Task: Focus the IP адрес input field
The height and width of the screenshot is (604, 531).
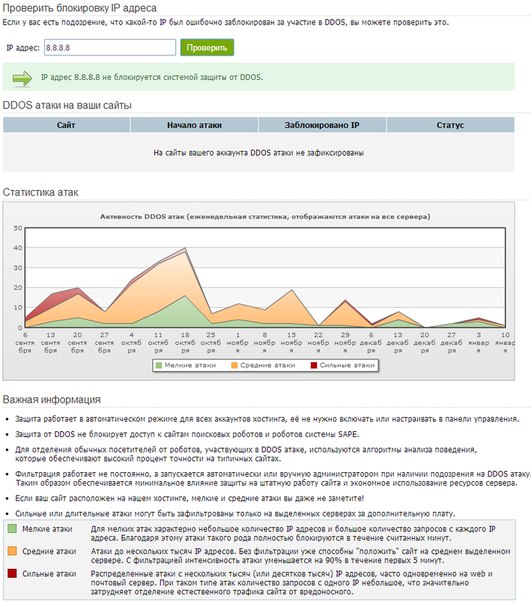Action: (110, 48)
